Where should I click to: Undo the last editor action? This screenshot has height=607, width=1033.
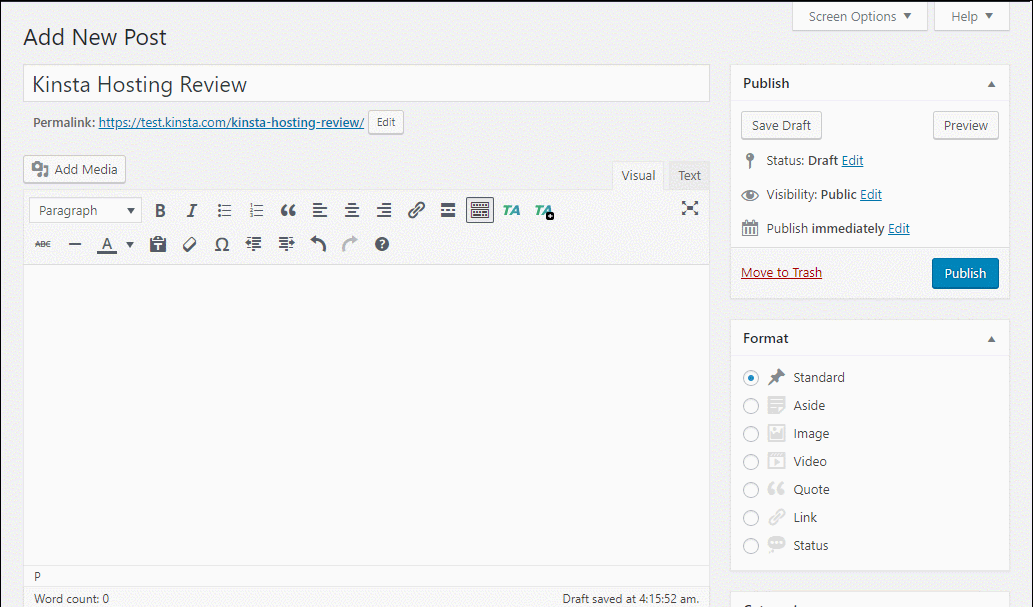point(318,243)
